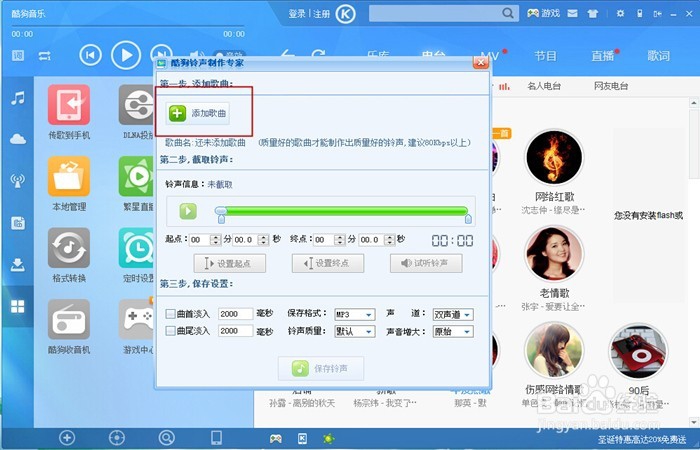Click the green plus Add Song button

(x=198, y=113)
